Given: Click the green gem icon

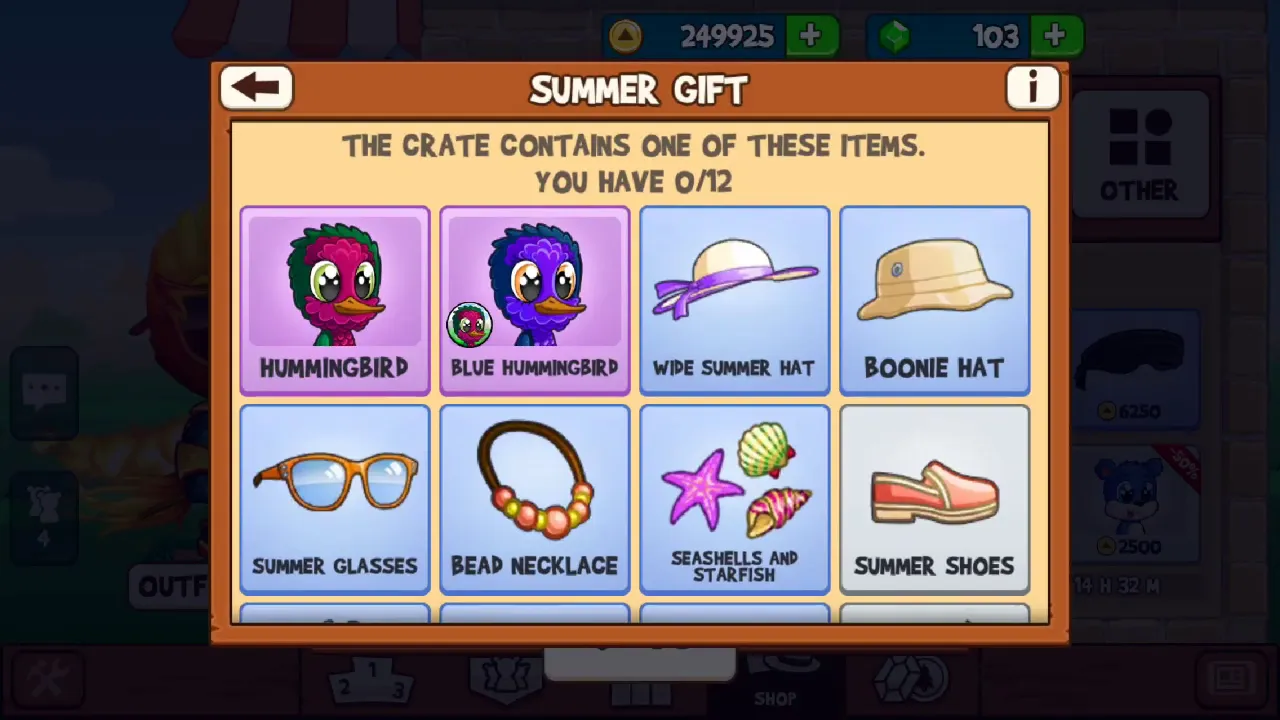Looking at the screenshot, I should 893,37.
